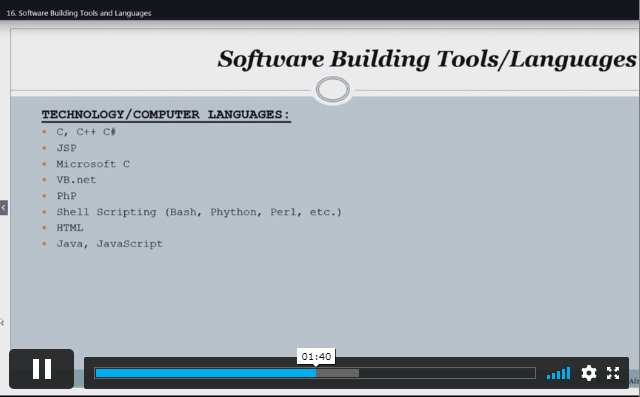This screenshot has height=397, width=640.
Task: Click the grey buffered section of the timeline
Action: [338, 373]
